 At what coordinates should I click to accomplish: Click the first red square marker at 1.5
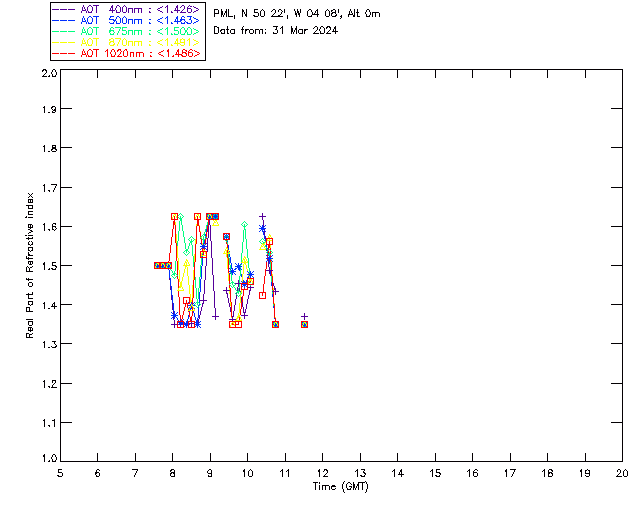click(x=157, y=265)
